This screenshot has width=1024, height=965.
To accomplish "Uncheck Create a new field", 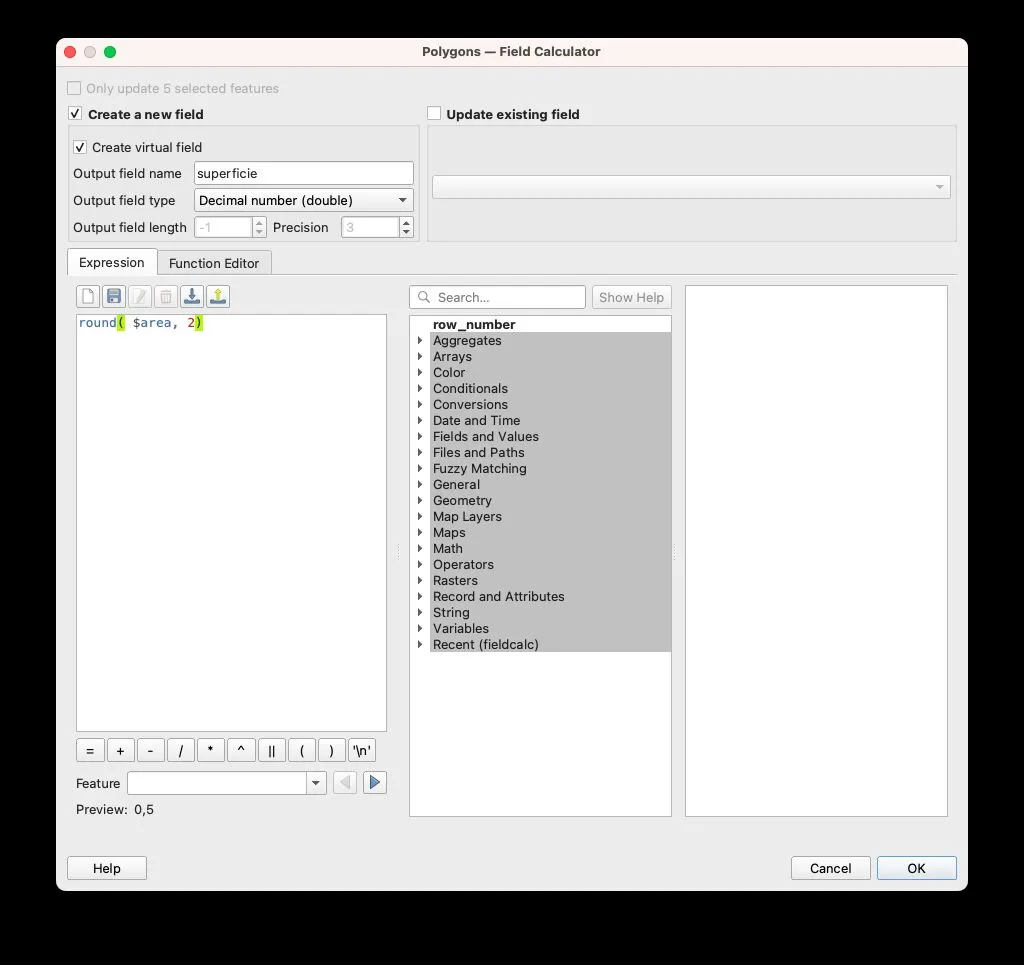I will tap(75, 114).
